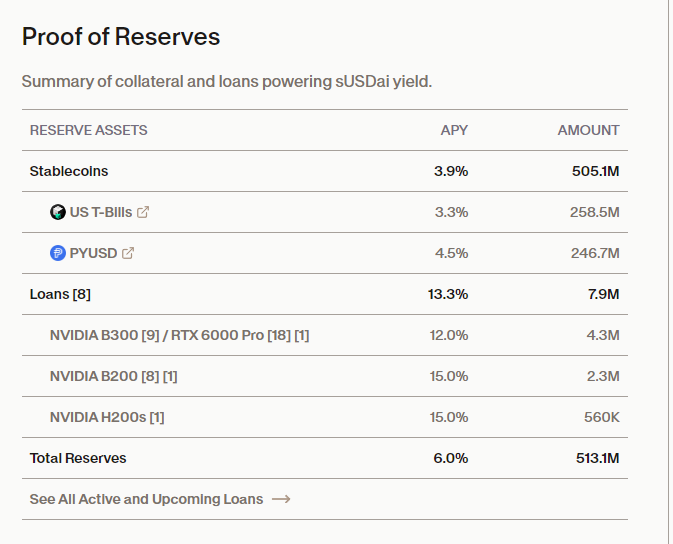Click the US T-Bills token icon

click(x=58, y=212)
